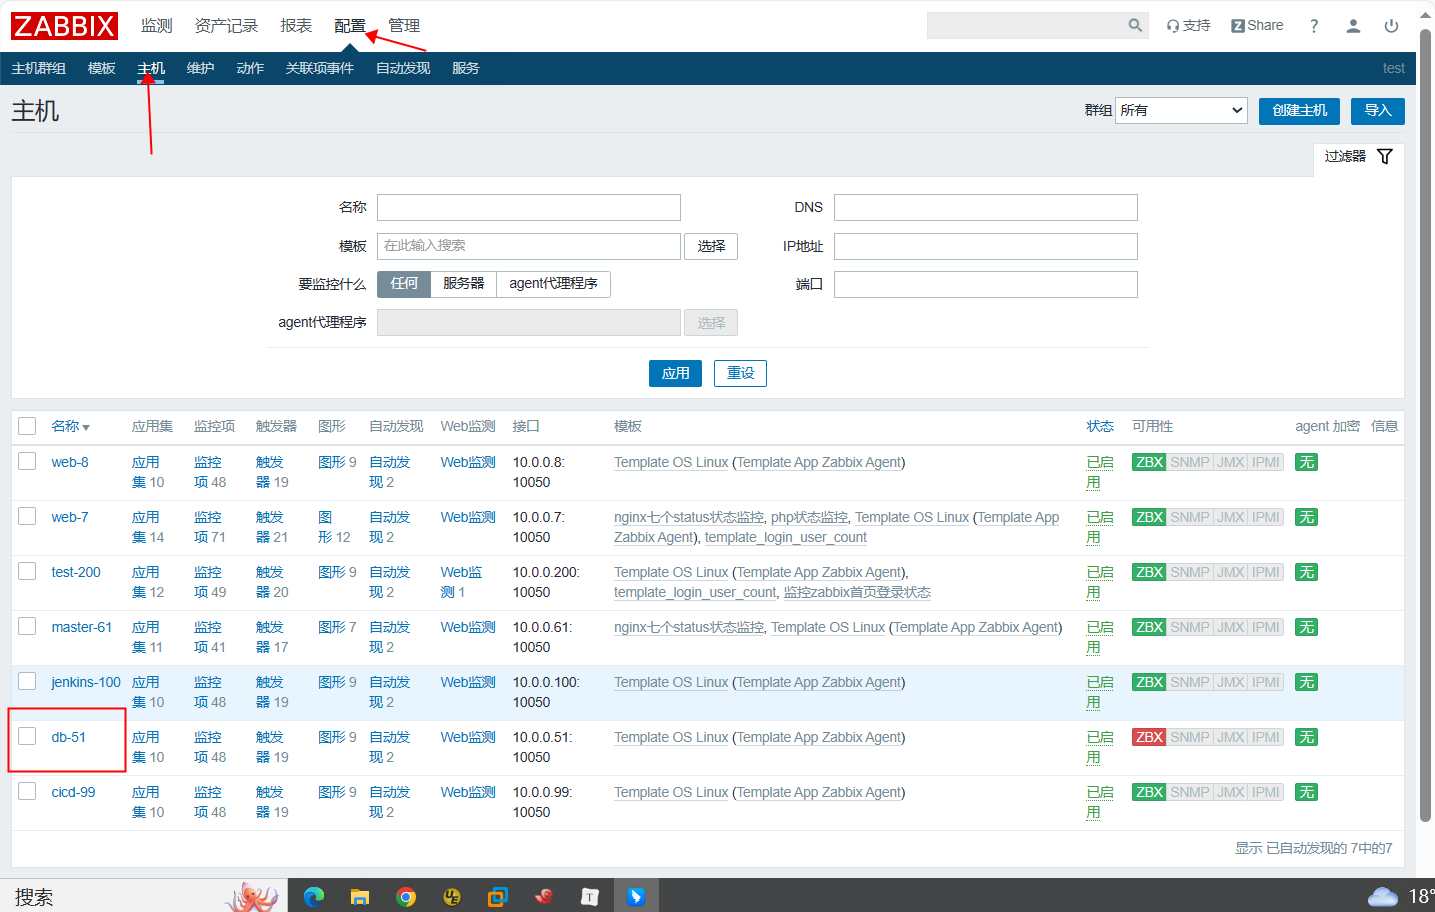The width and height of the screenshot is (1435, 912).
Task: Focus the 模板 search input
Action: click(x=529, y=246)
